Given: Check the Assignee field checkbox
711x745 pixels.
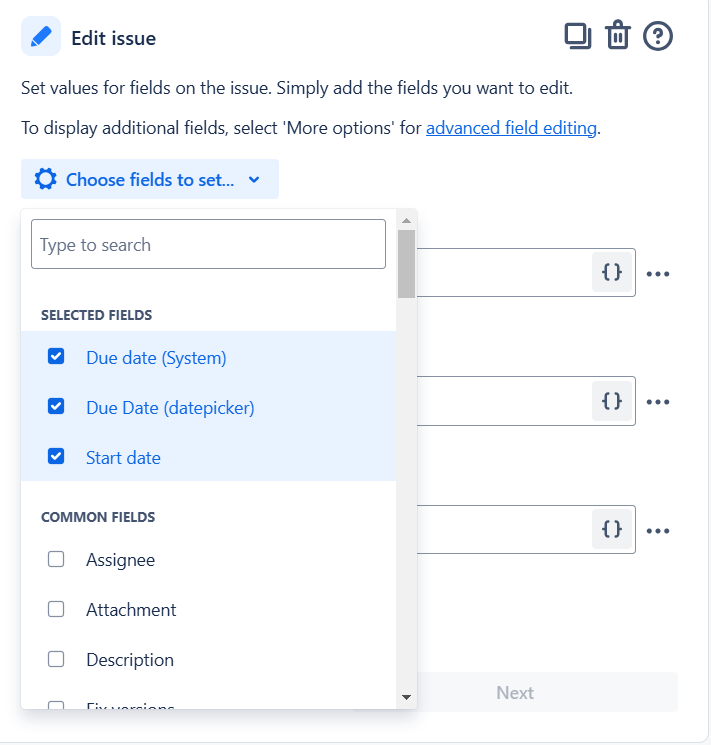Looking at the screenshot, I should [56, 559].
